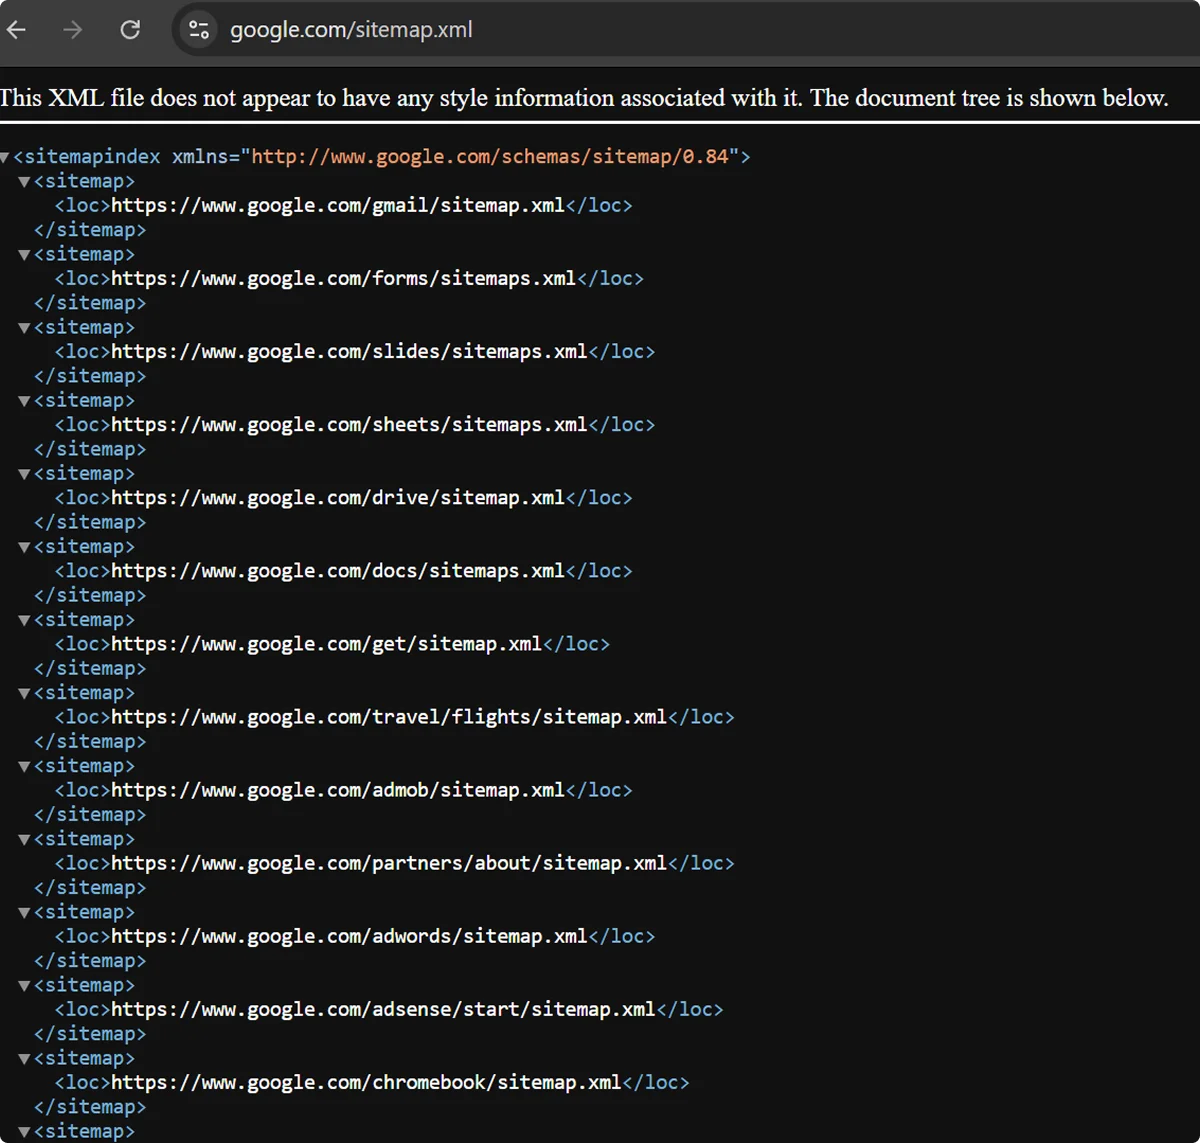Viewport: 1200px width, 1143px height.
Task: Open site information icon in address bar
Action: point(198,30)
